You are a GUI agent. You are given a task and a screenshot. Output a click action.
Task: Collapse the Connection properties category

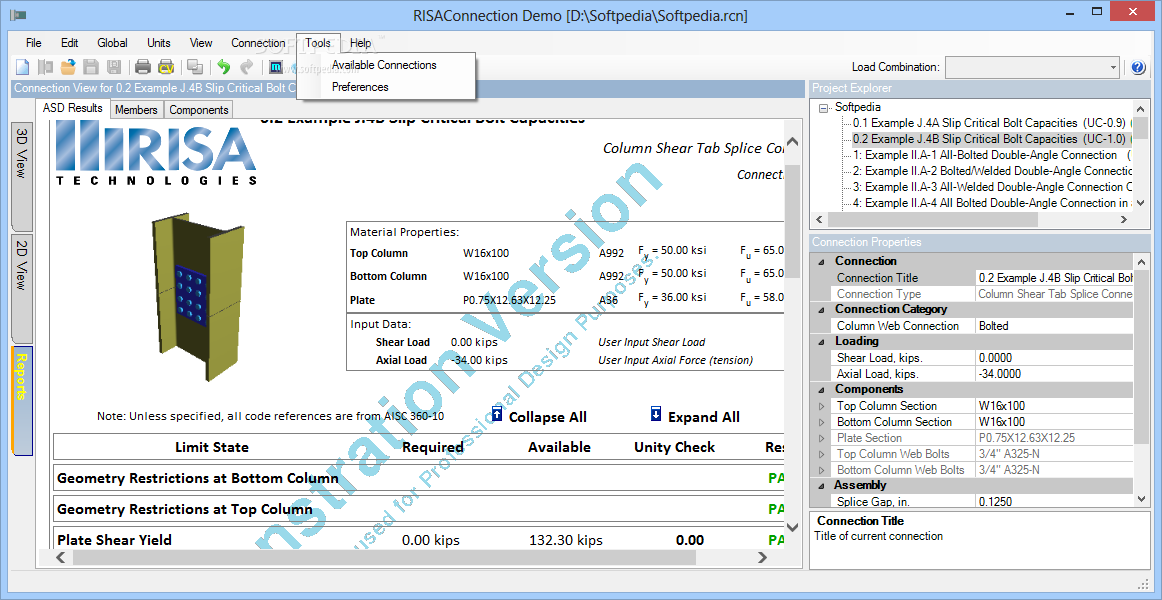[820, 261]
